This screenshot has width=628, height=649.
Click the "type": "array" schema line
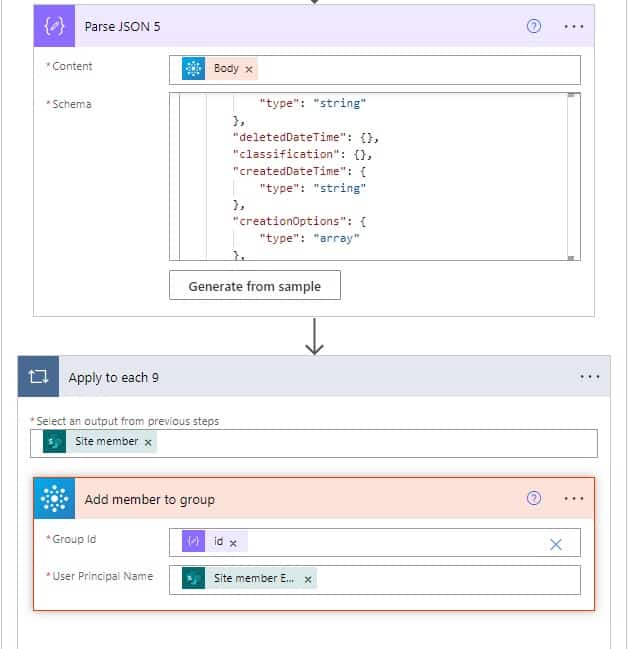click(309, 238)
